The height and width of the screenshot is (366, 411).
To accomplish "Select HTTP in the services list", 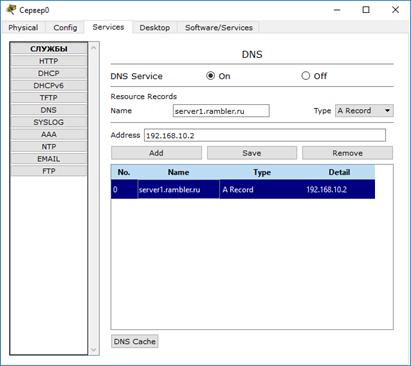I will tap(49, 61).
